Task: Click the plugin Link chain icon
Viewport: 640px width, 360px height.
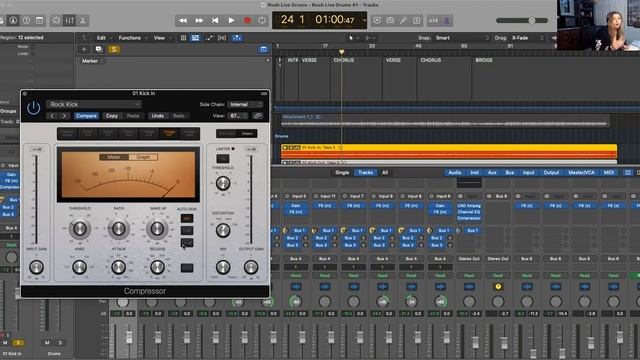Action: click(258, 116)
